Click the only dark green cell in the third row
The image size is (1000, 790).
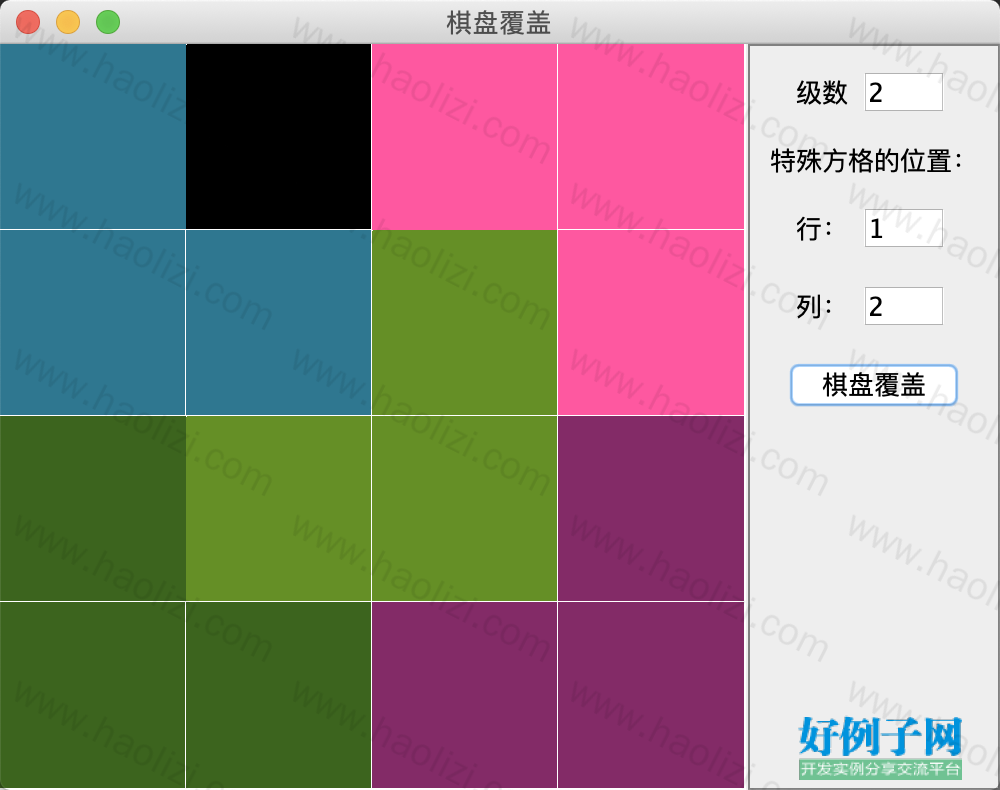pyautogui.click(x=92, y=508)
